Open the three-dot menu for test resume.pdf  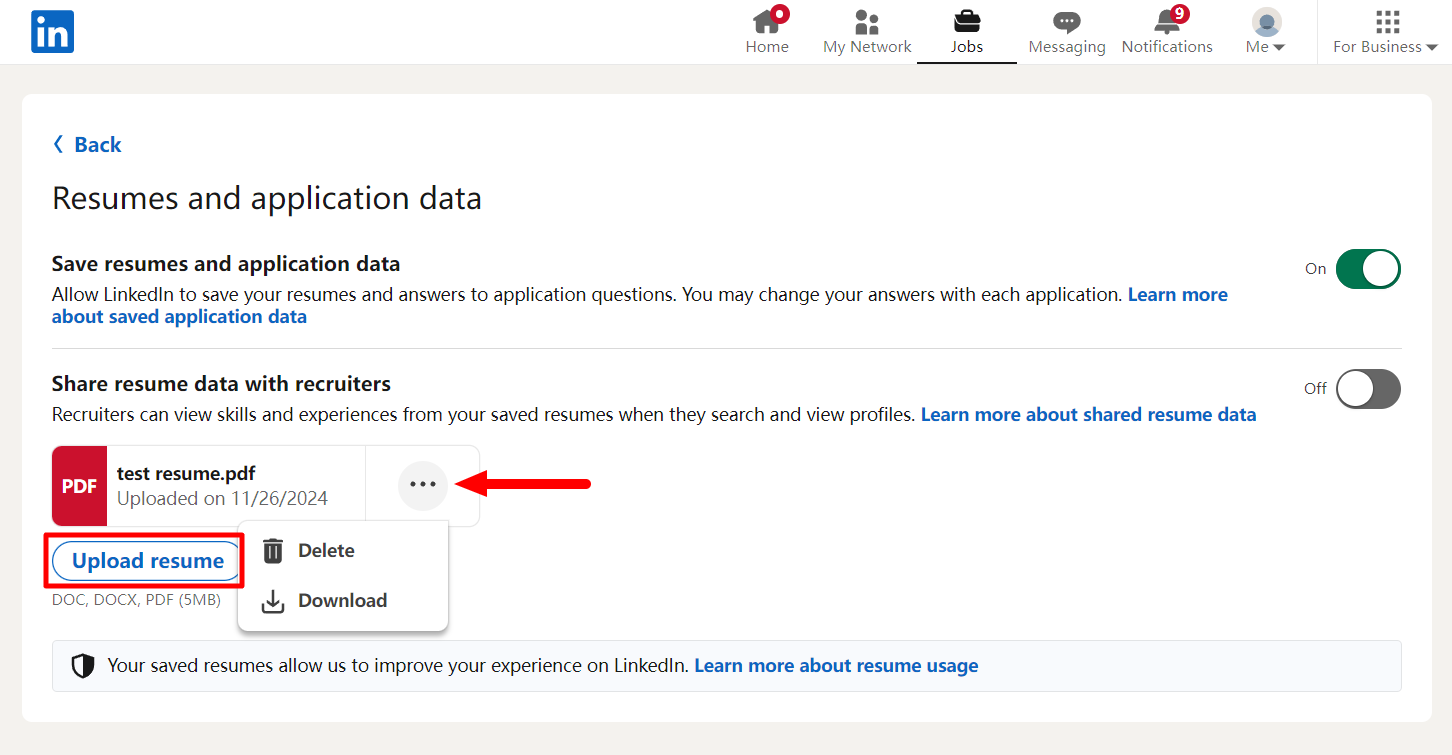(x=423, y=484)
